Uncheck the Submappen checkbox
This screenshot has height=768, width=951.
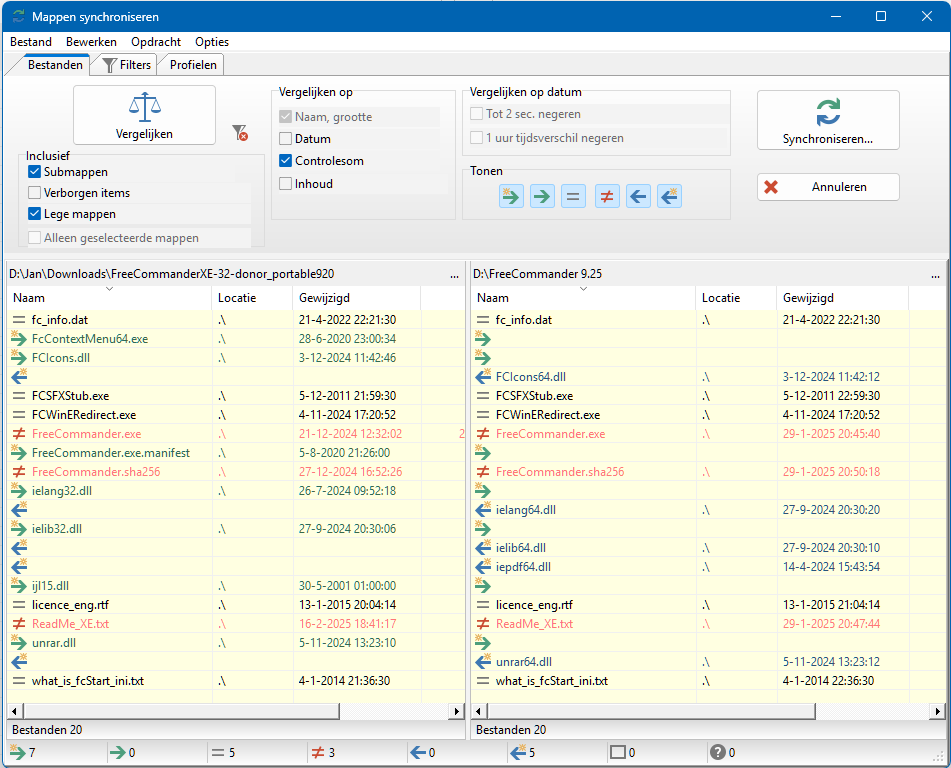coord(35,172)
